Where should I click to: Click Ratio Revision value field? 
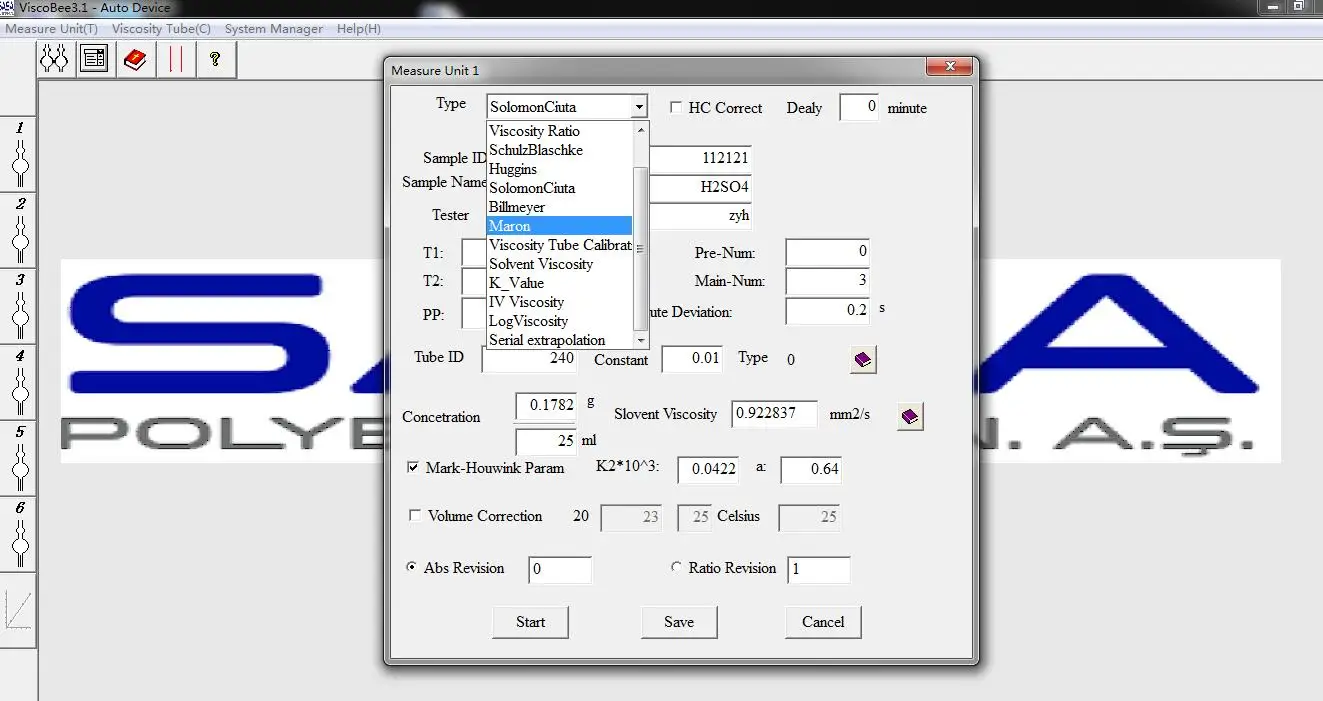click(819, 570)
